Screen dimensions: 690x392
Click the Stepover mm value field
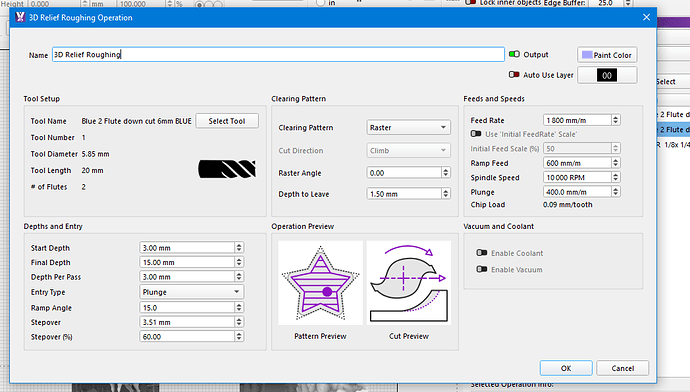(x=187, y=322)
